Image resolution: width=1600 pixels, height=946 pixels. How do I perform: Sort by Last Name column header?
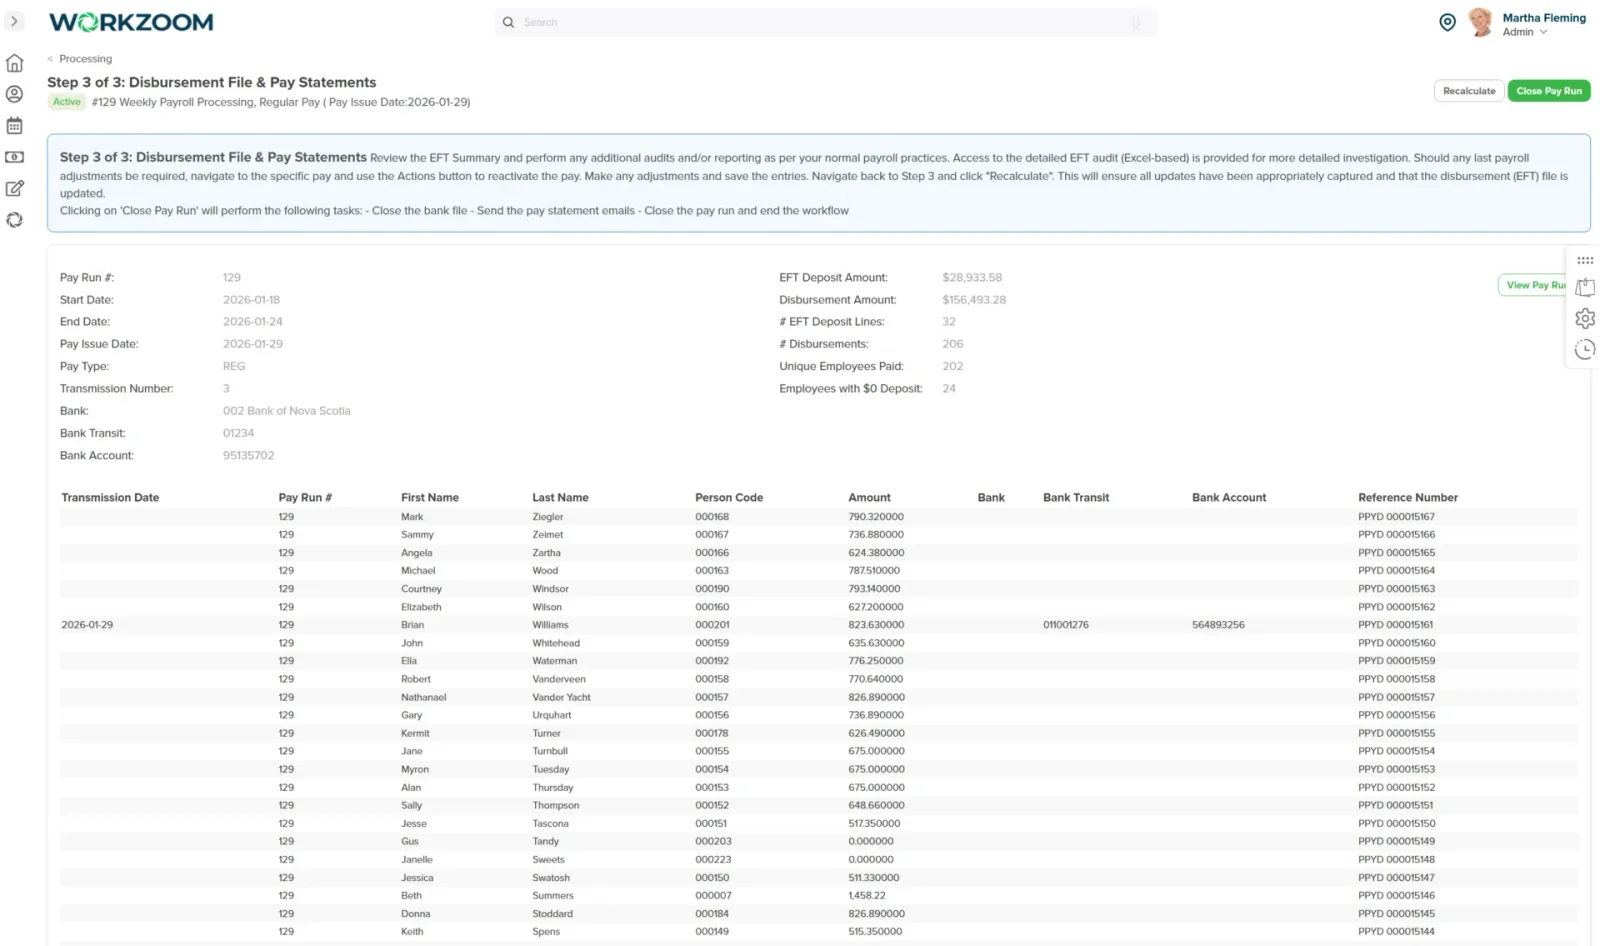[x=560, y=497]
